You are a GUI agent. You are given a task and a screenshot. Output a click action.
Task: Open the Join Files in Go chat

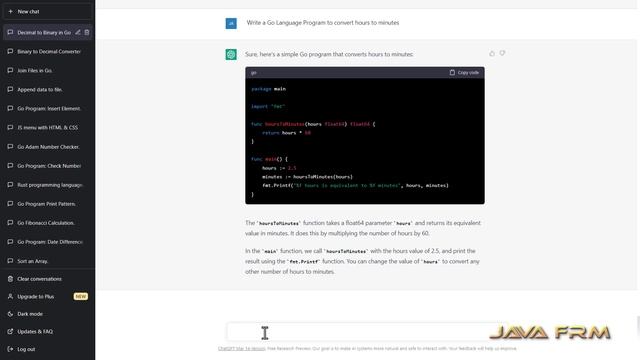[47, 71]
